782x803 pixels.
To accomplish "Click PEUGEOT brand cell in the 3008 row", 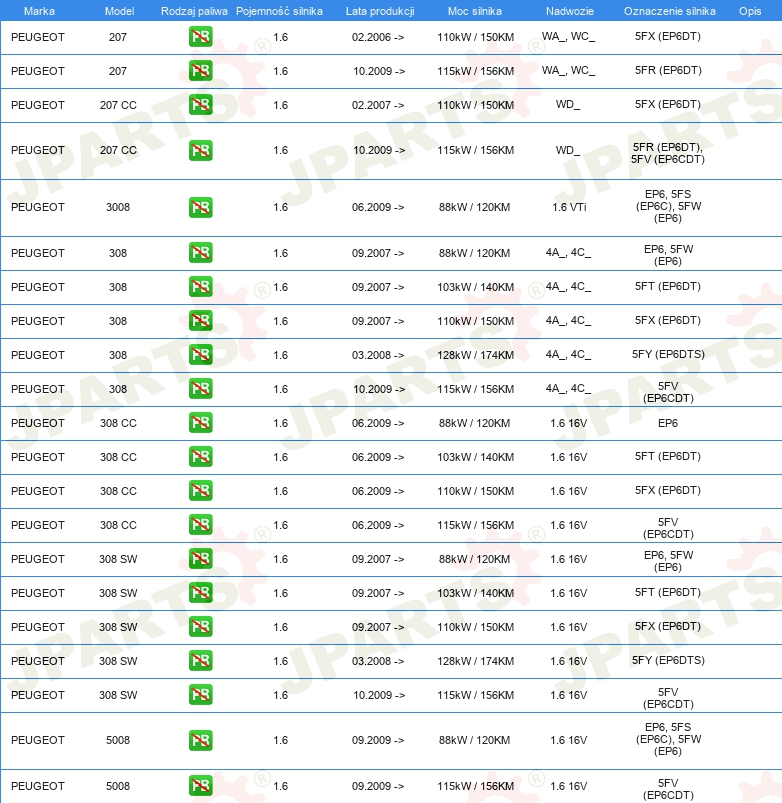I will (x=38, y=207).
